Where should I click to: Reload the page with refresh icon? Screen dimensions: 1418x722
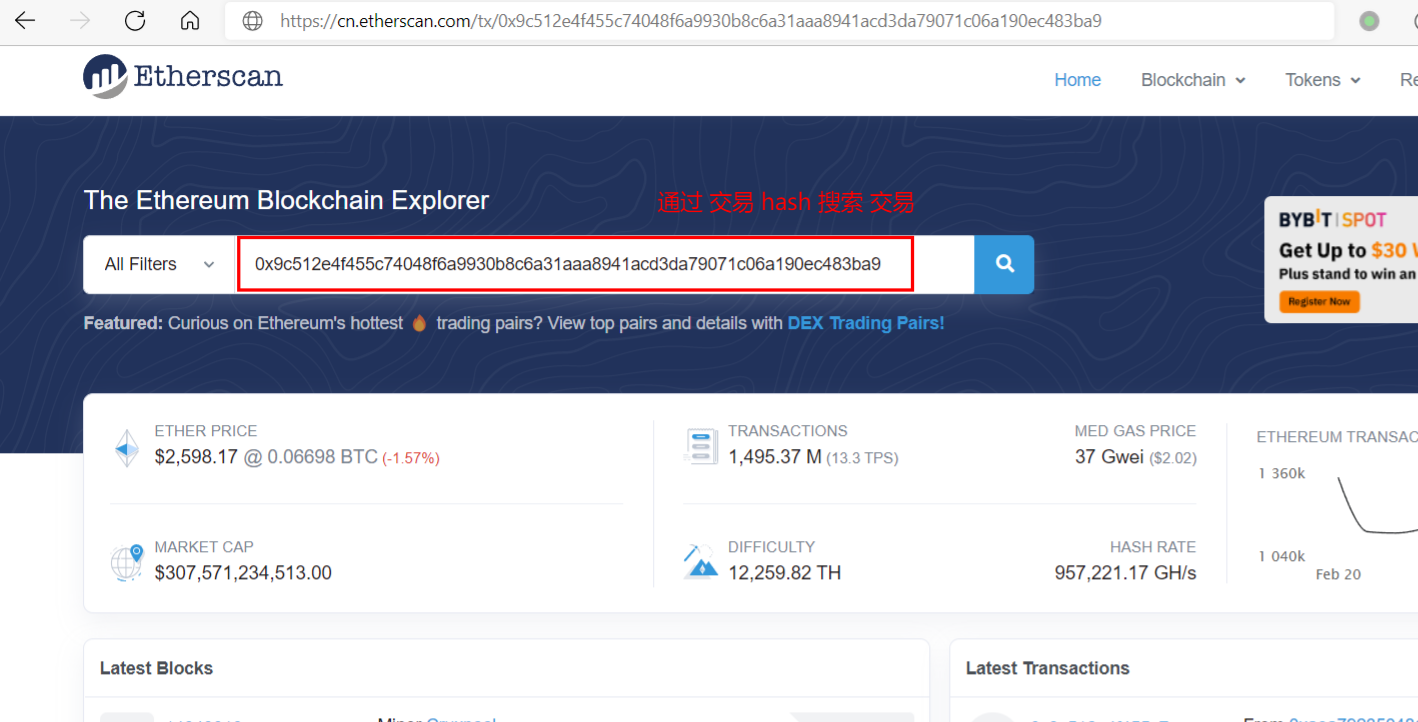pyautogui.click(x=135, y=21)
